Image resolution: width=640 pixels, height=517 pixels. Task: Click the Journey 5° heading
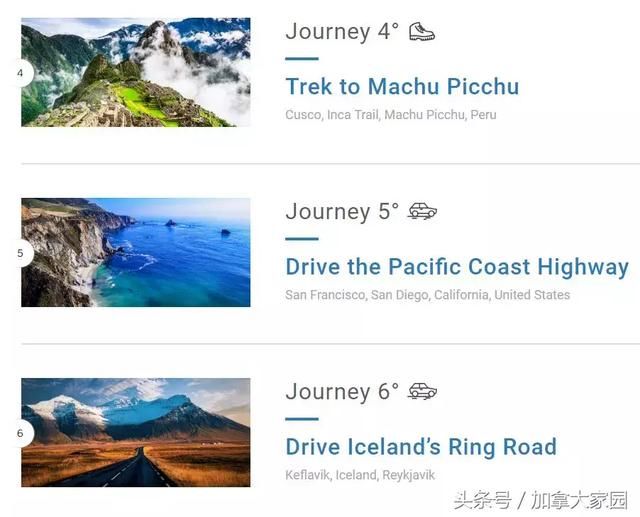342,211
